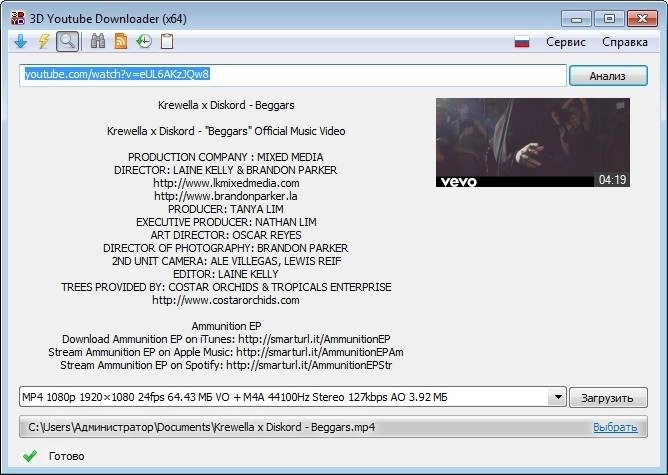This screenshot has width=668, height=475.
Task: Click the 'Stream Ammunition EP on Spotify' line
Action: pyautogui.click(x=226, y=365)
